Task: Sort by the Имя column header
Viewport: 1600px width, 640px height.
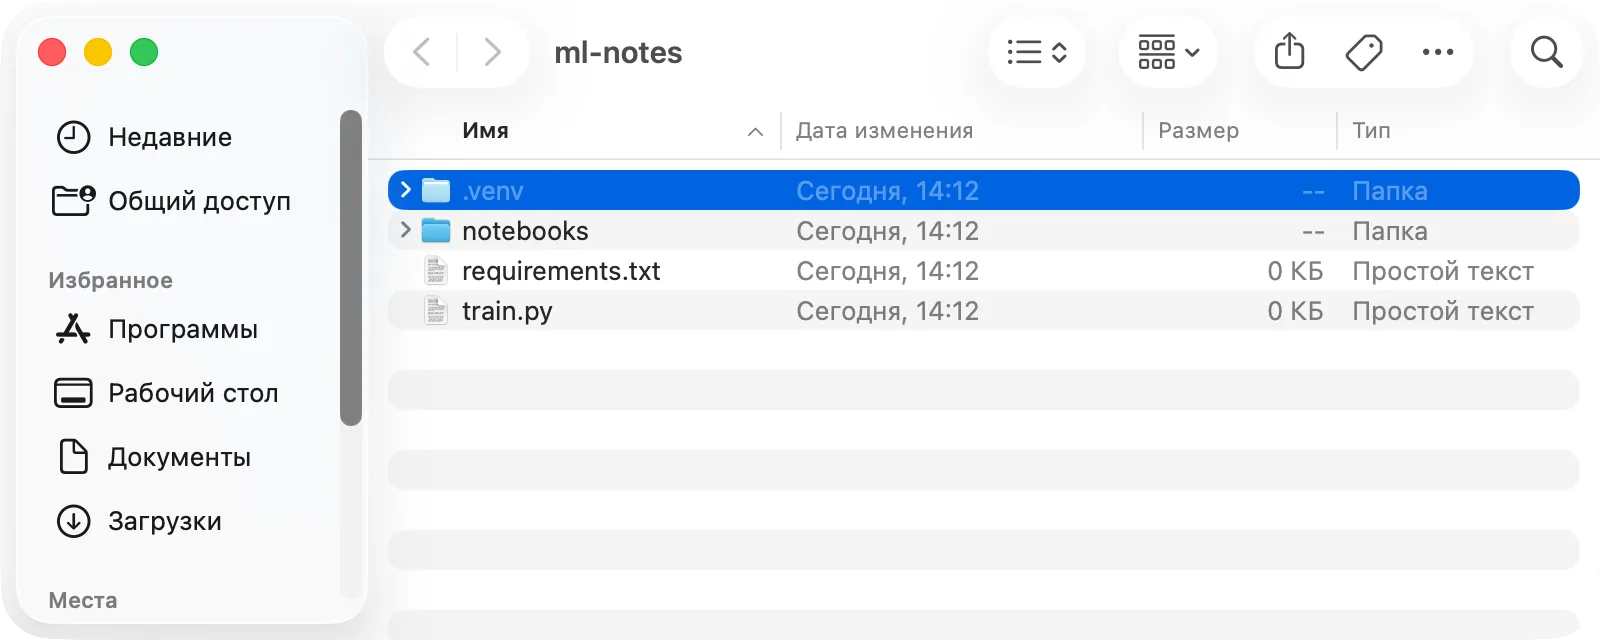Action: coord(485,130)
